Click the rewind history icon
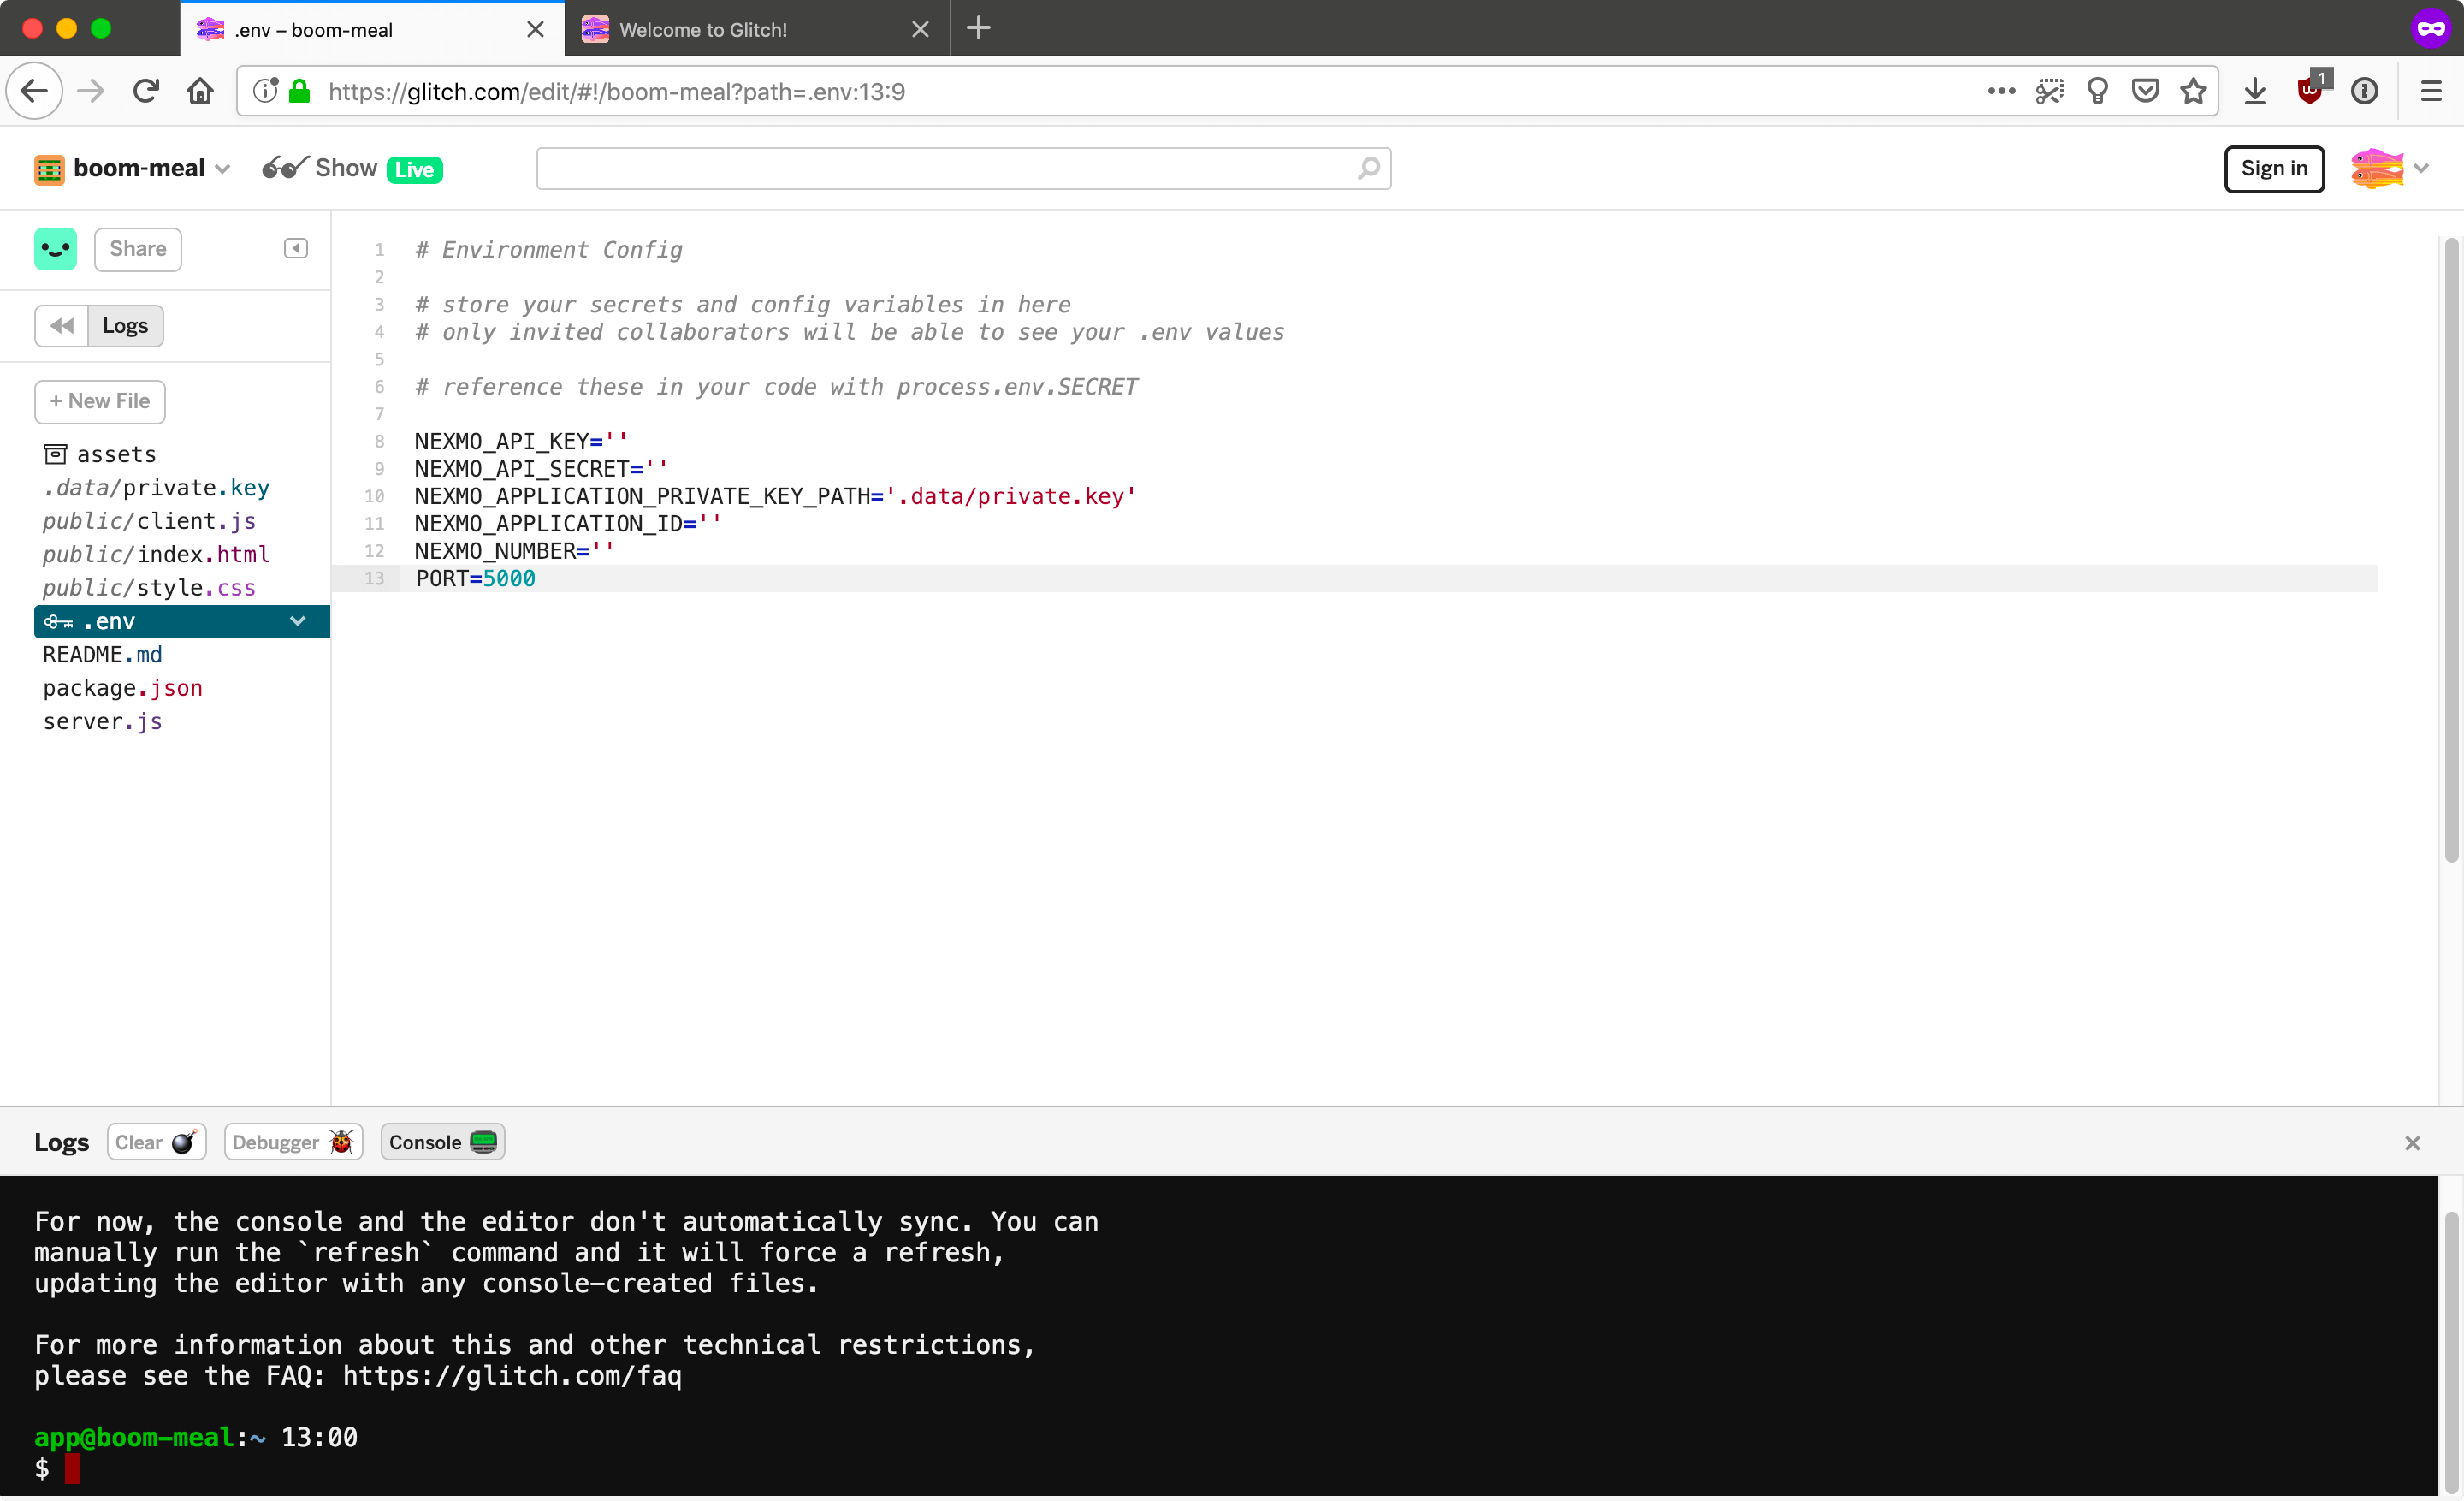Viewport: 2464px width, 1501px height. [62, 326]
